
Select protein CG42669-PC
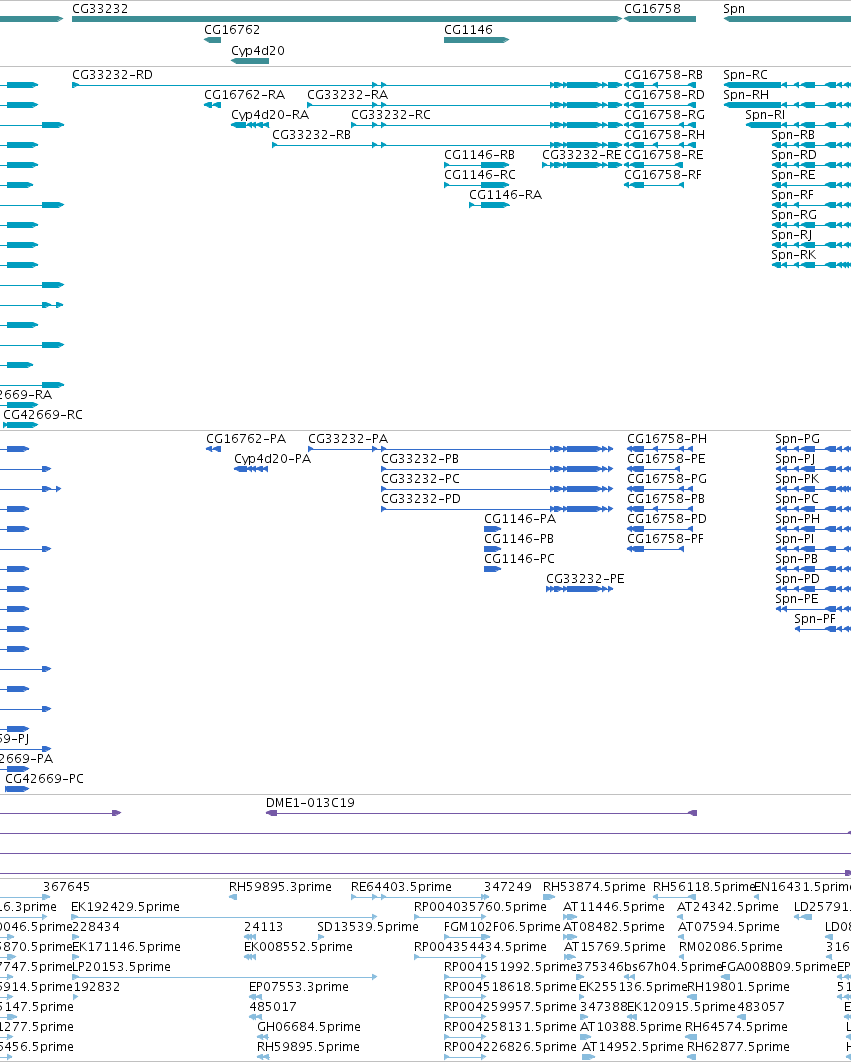point(44,779)
